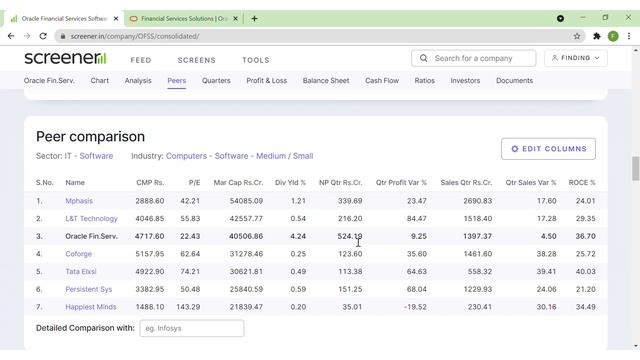Focus the Search for a company box
This screenshot has width=640, height=360.
[x=473, y=58]
